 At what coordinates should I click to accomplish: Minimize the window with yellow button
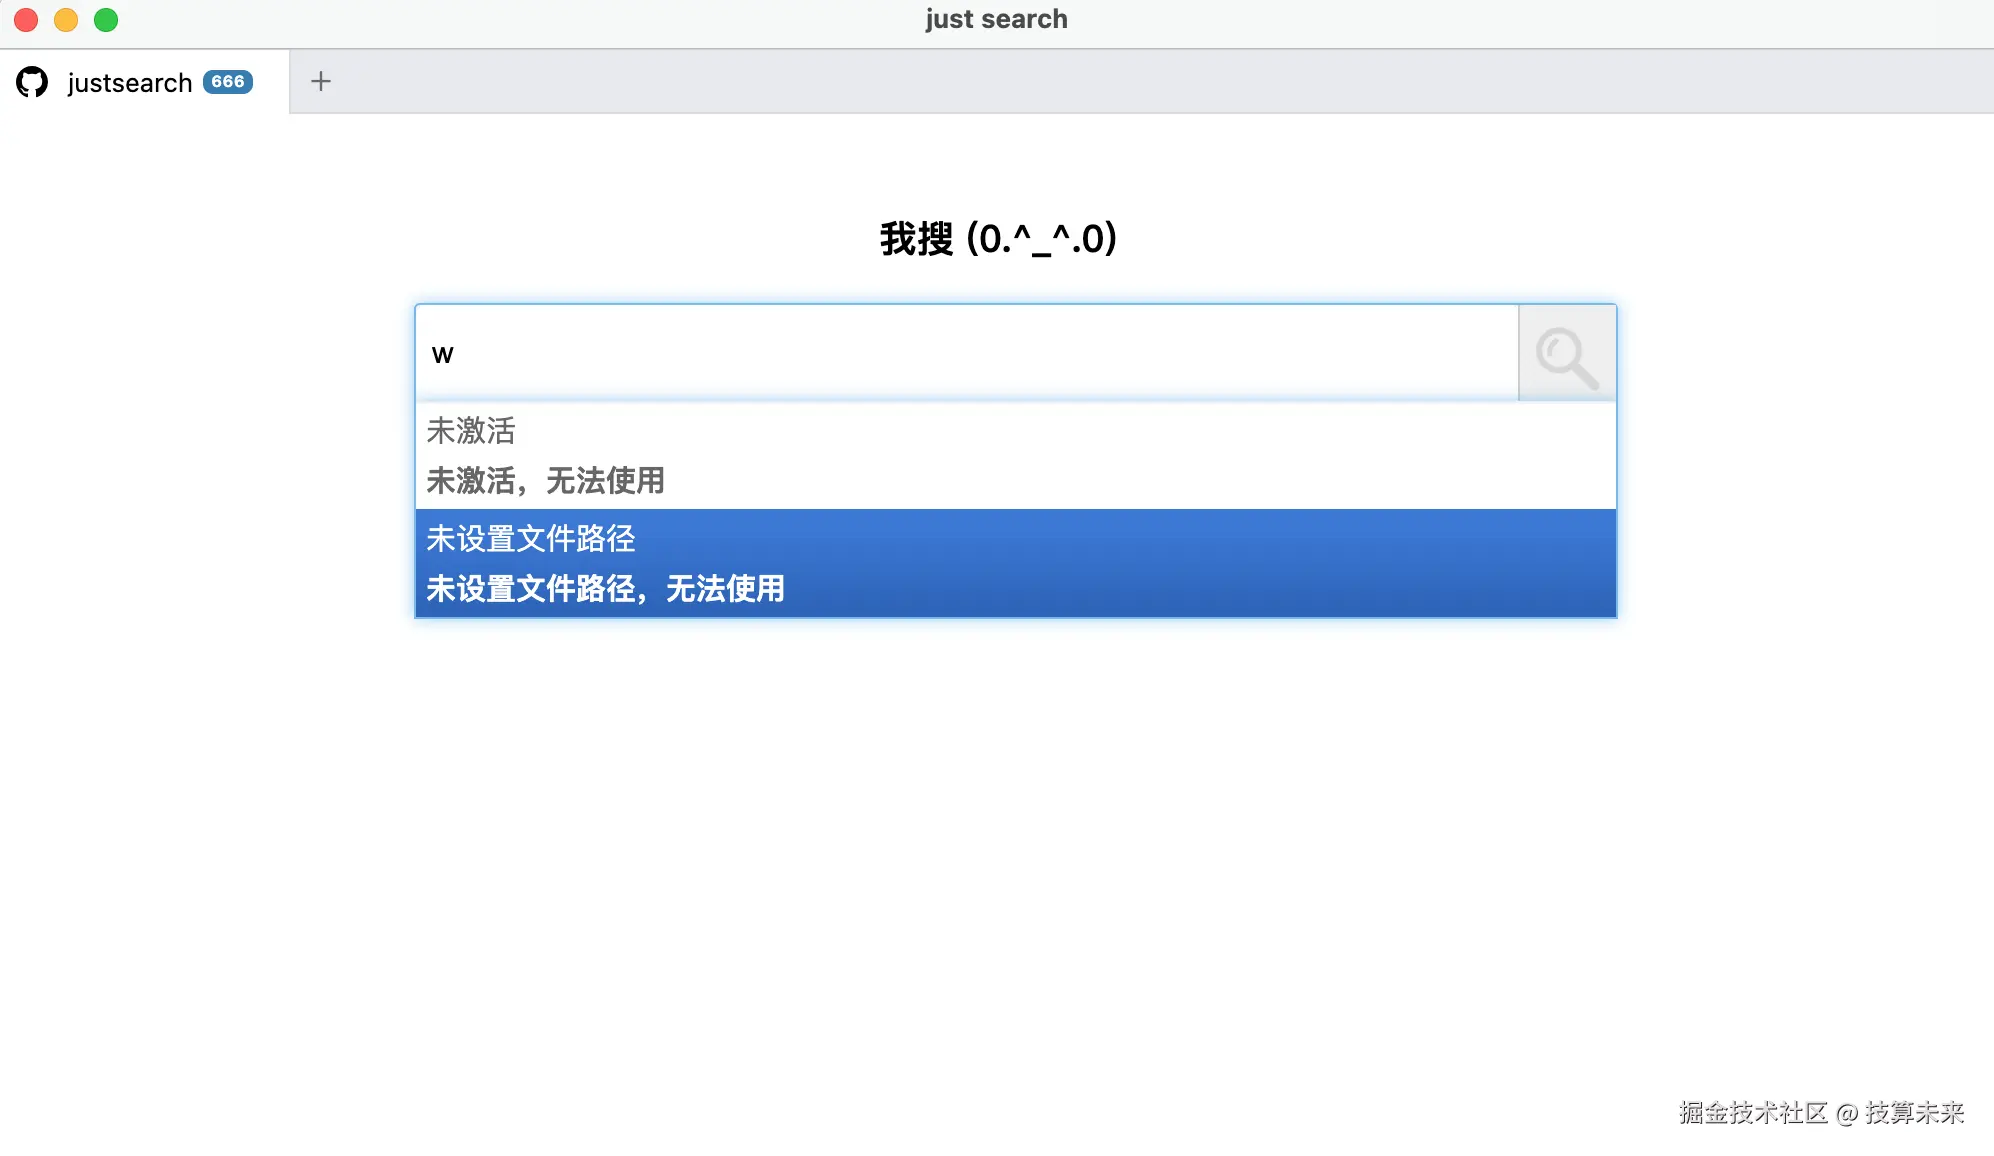coord(66,20)
